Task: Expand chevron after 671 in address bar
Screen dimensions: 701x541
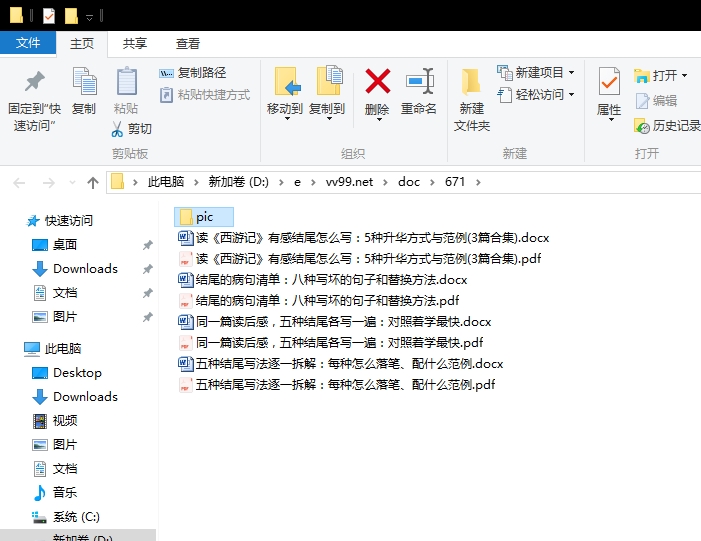Action: (478, 182)
